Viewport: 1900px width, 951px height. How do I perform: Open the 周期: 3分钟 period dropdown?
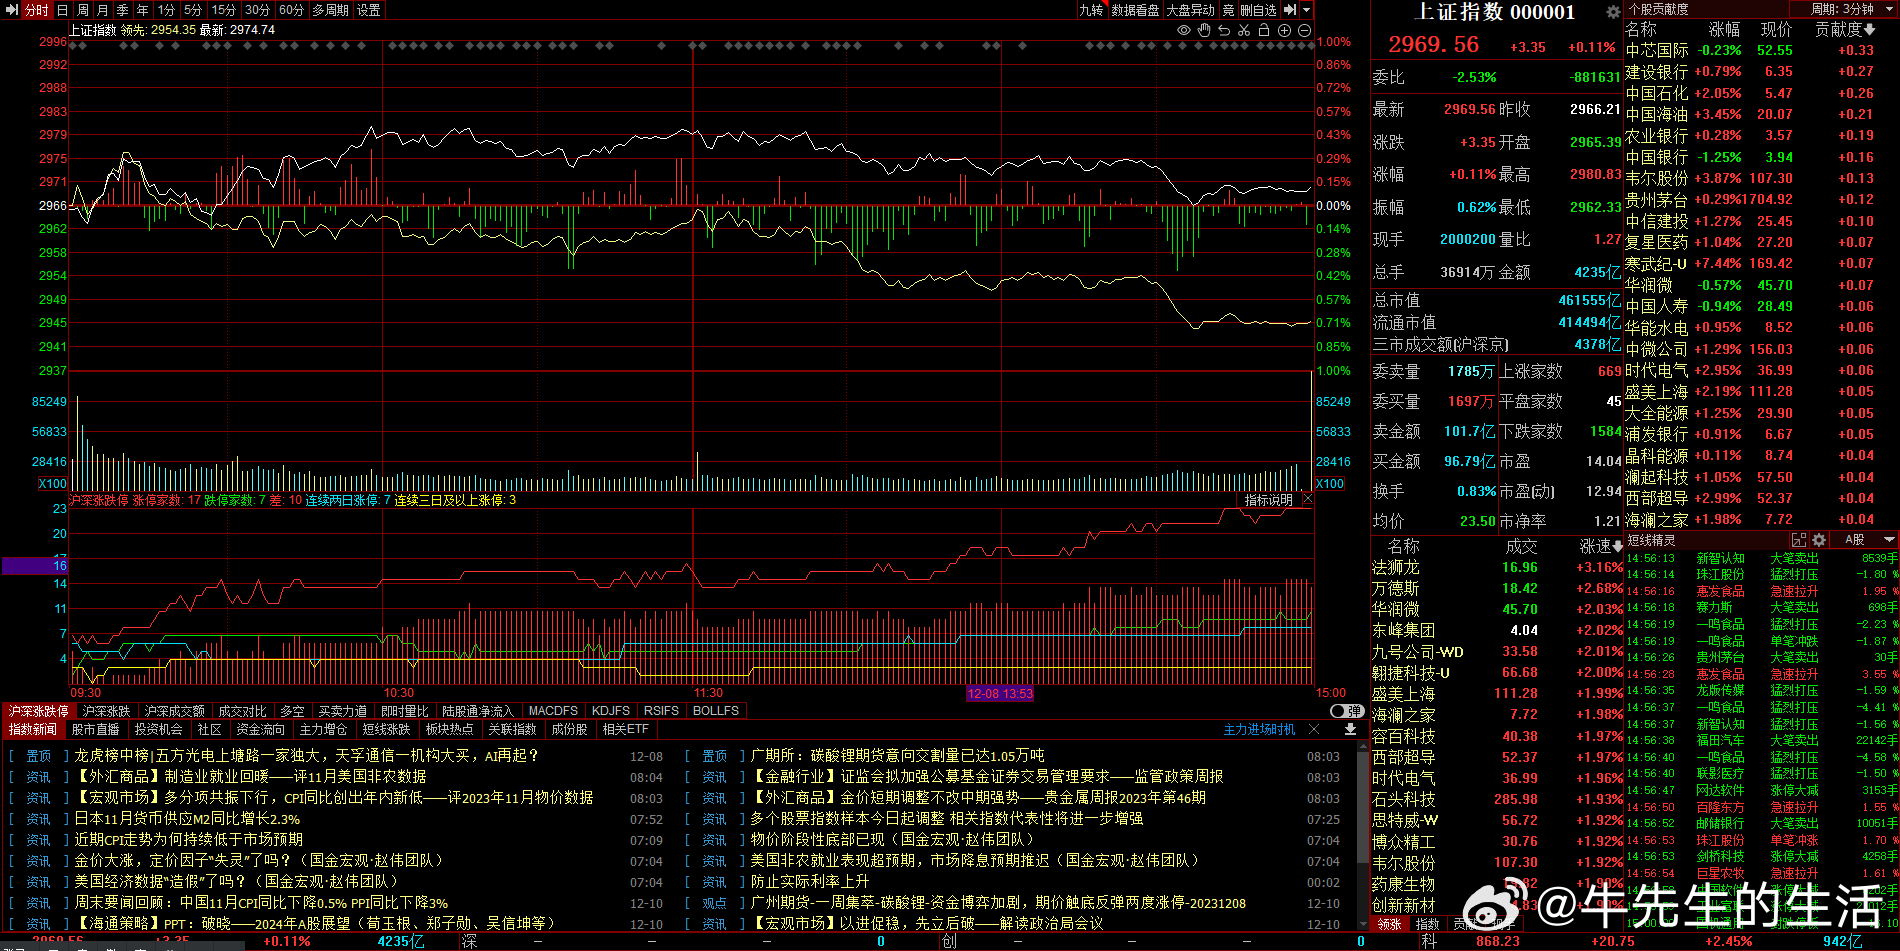point(1850,9)
